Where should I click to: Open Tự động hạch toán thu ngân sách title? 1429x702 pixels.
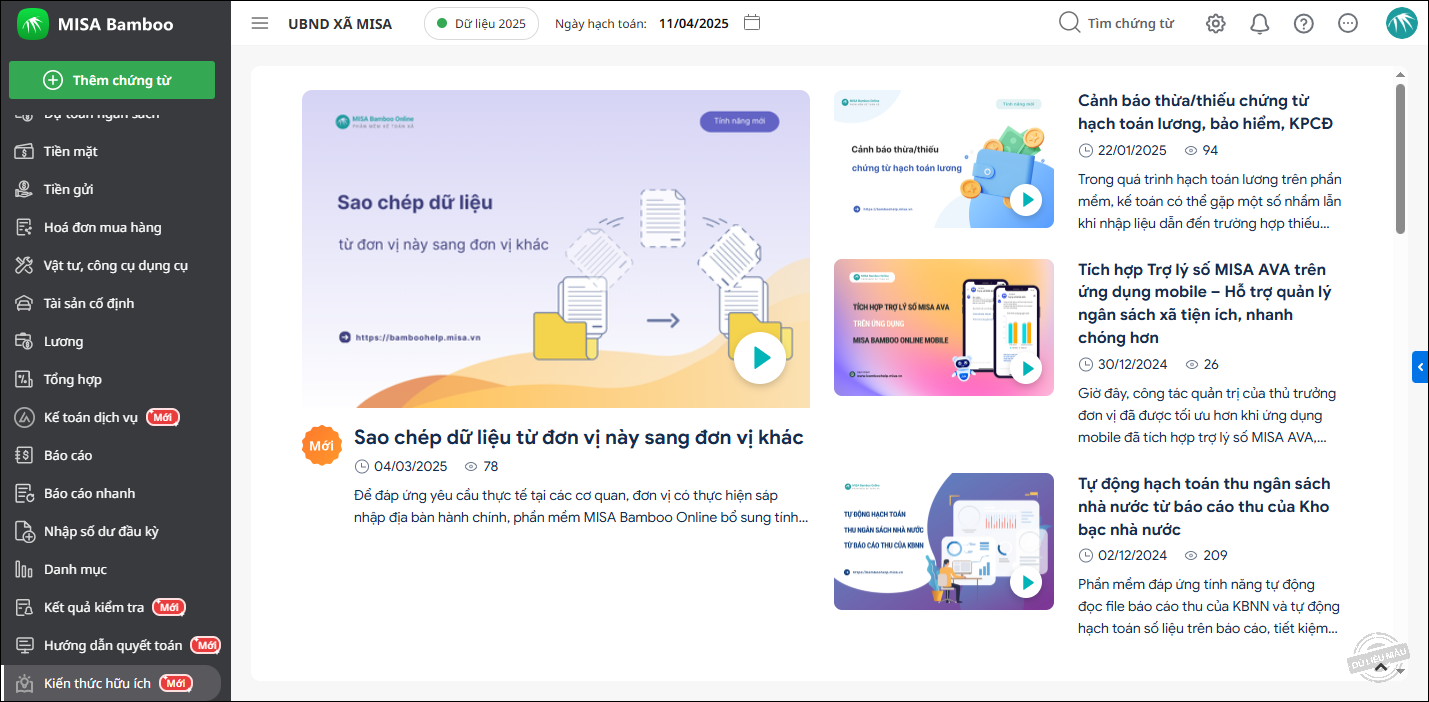click(1204, 506)
